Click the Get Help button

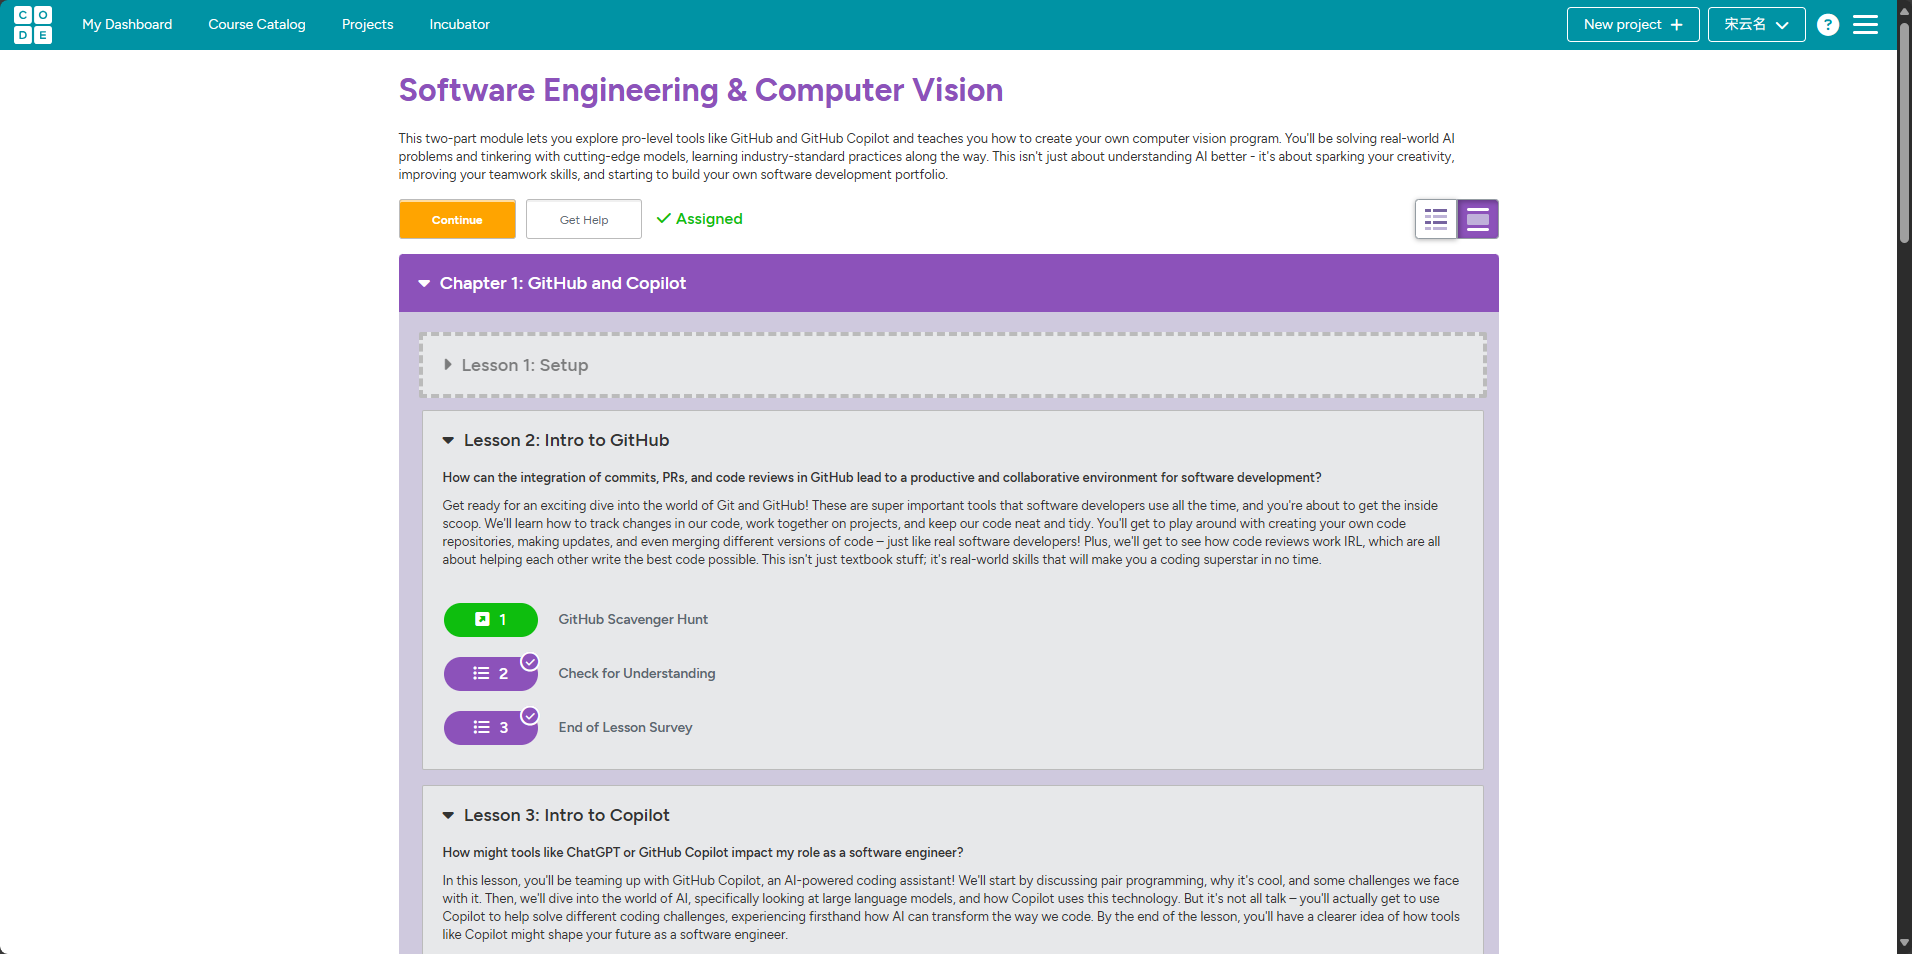coord(584,219)
